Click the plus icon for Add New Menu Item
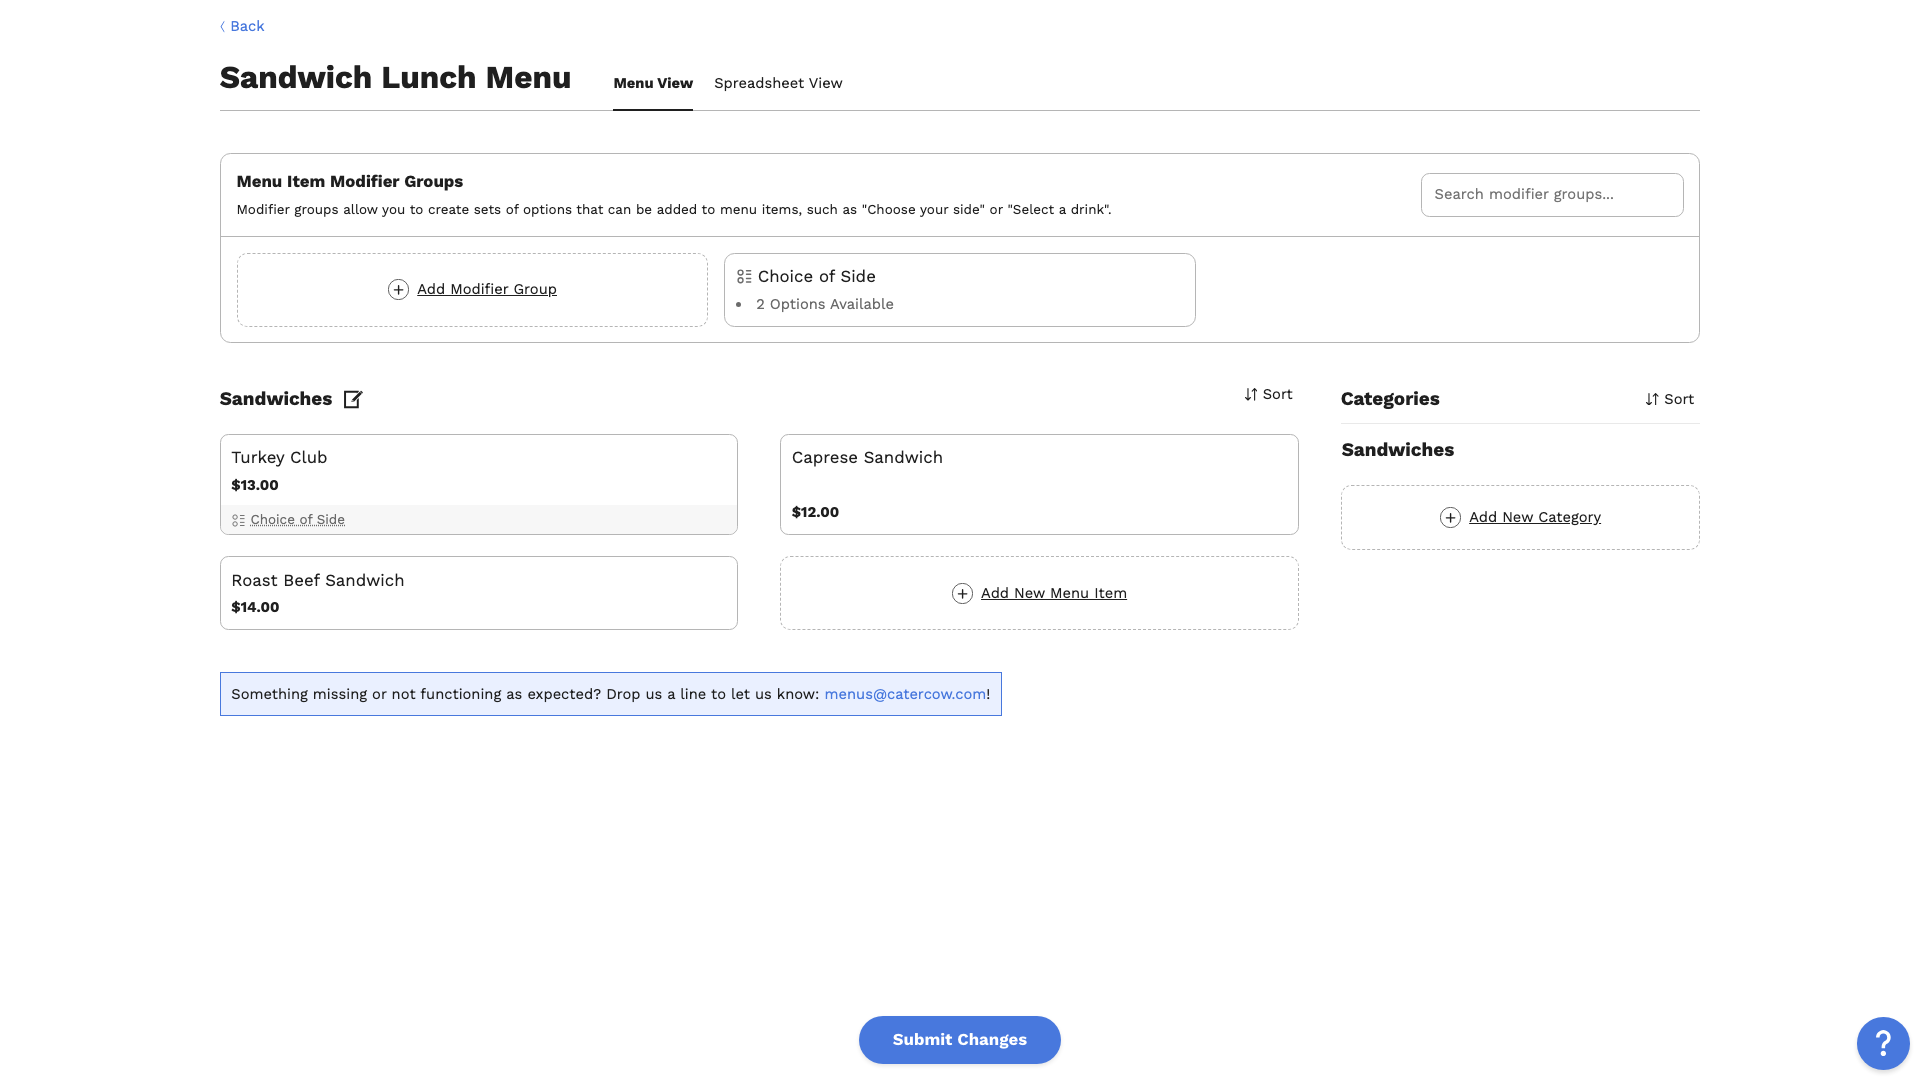 coord(962,594)
